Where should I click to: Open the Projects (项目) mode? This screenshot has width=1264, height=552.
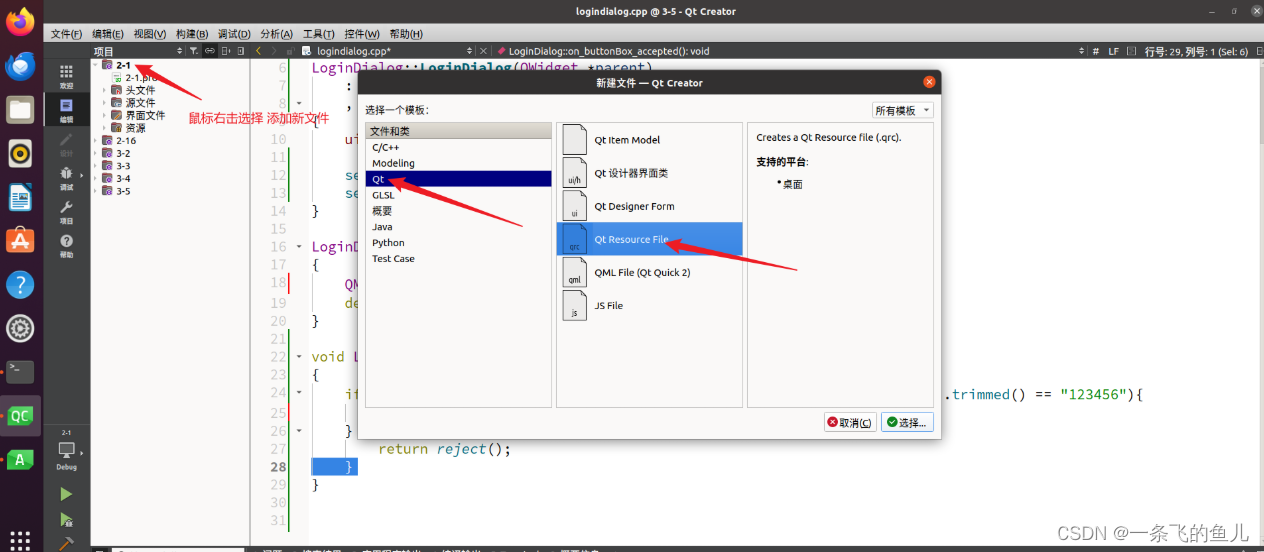pyautogui.click(x=66, y=212)
